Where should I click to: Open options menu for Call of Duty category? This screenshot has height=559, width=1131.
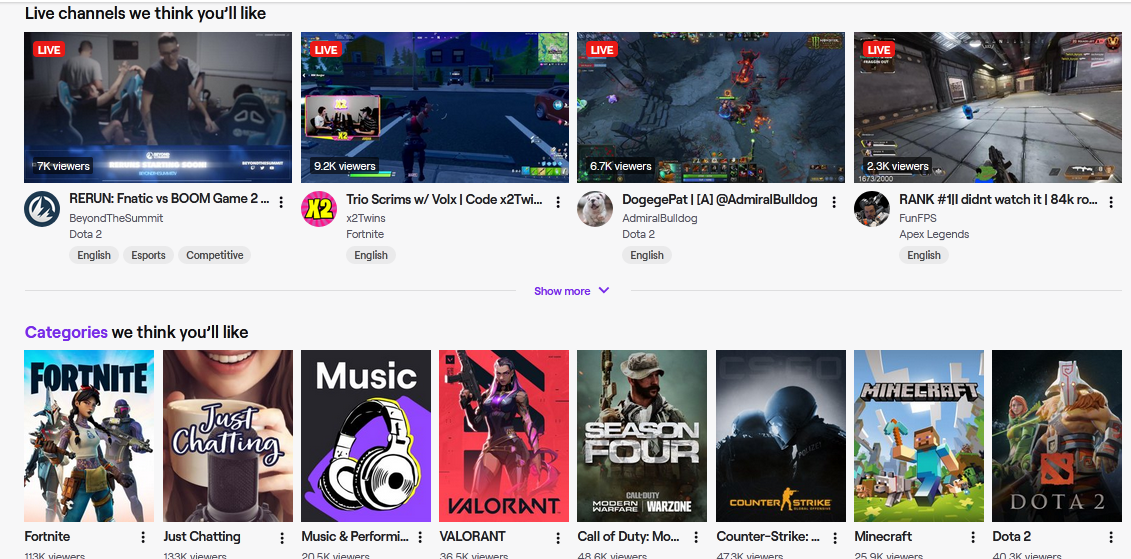(x=696, y=537)
